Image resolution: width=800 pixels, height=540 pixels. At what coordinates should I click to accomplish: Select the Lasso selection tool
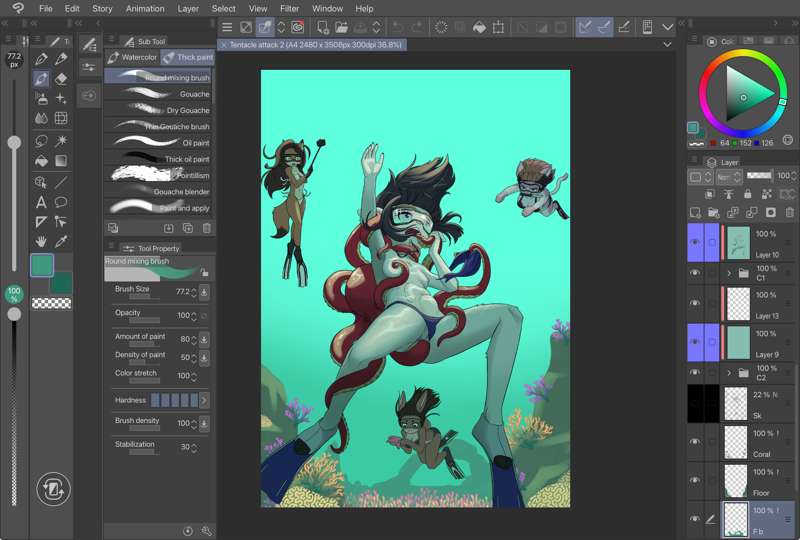click(41, 140)
